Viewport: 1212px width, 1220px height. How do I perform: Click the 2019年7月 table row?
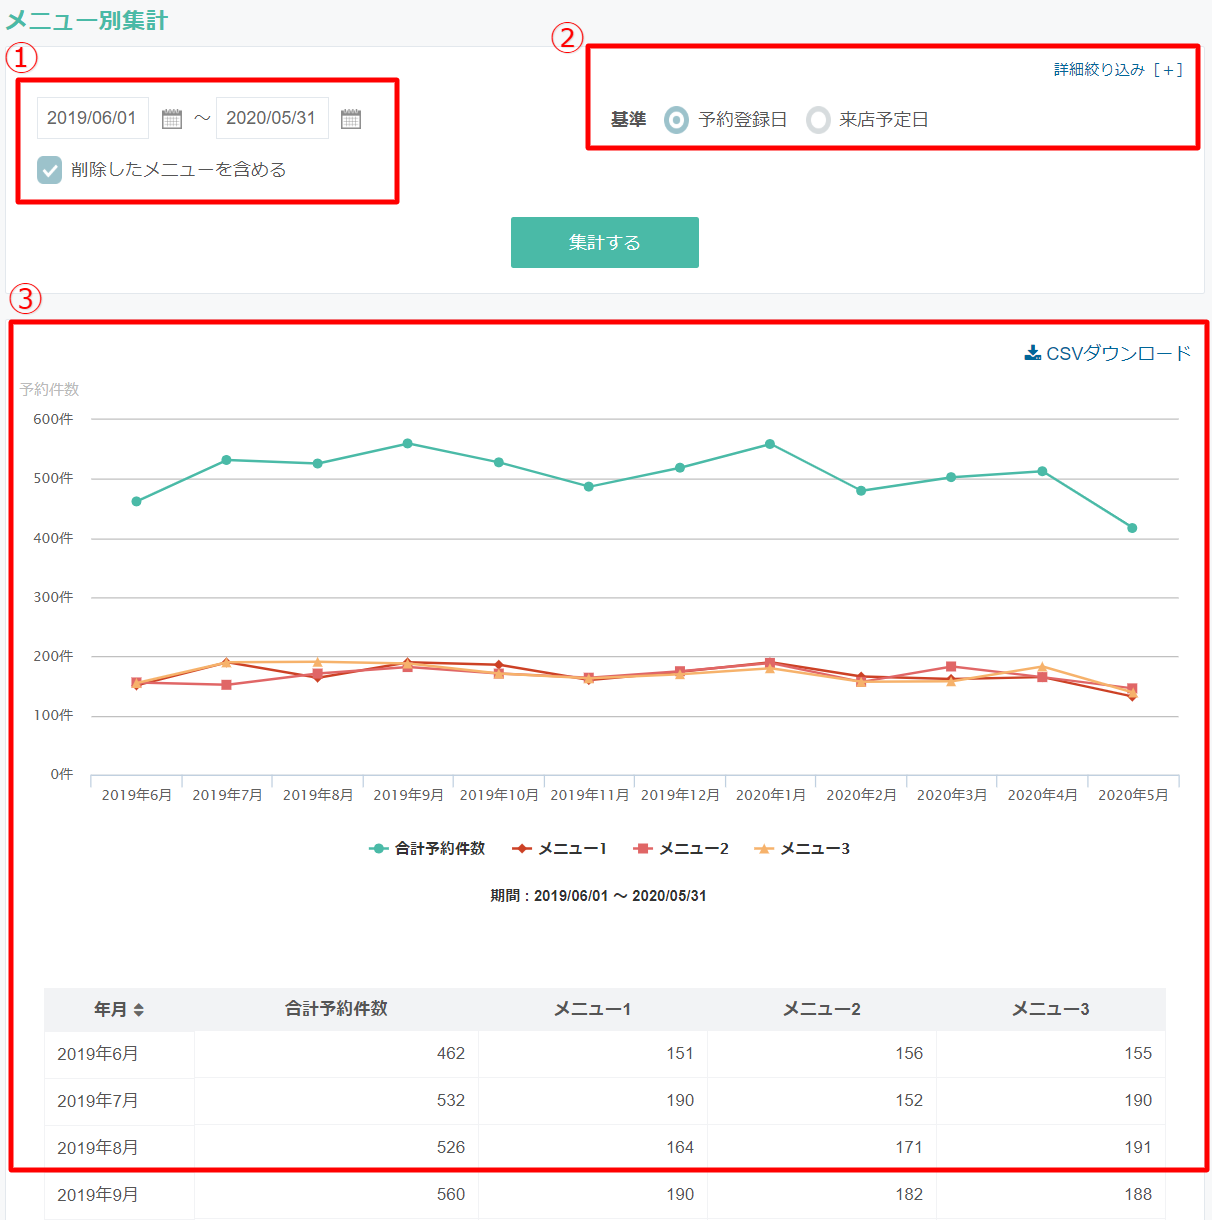pos(604,1100)
